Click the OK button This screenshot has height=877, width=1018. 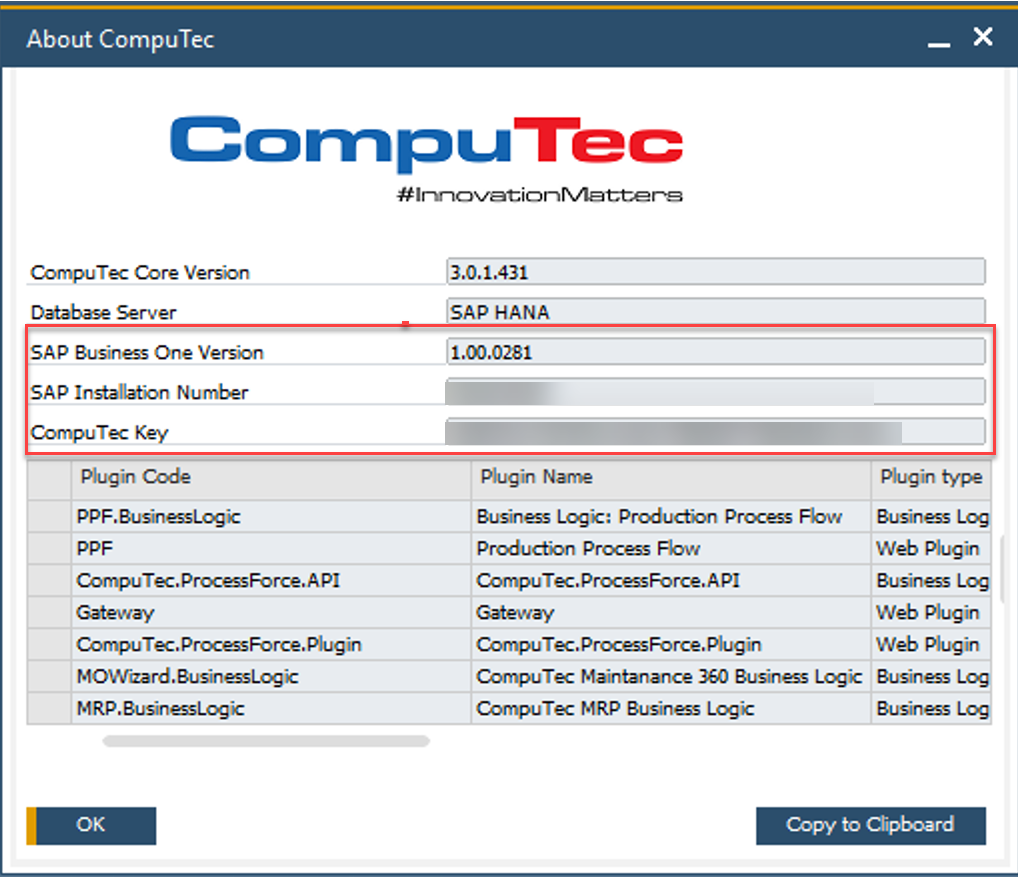91,825
